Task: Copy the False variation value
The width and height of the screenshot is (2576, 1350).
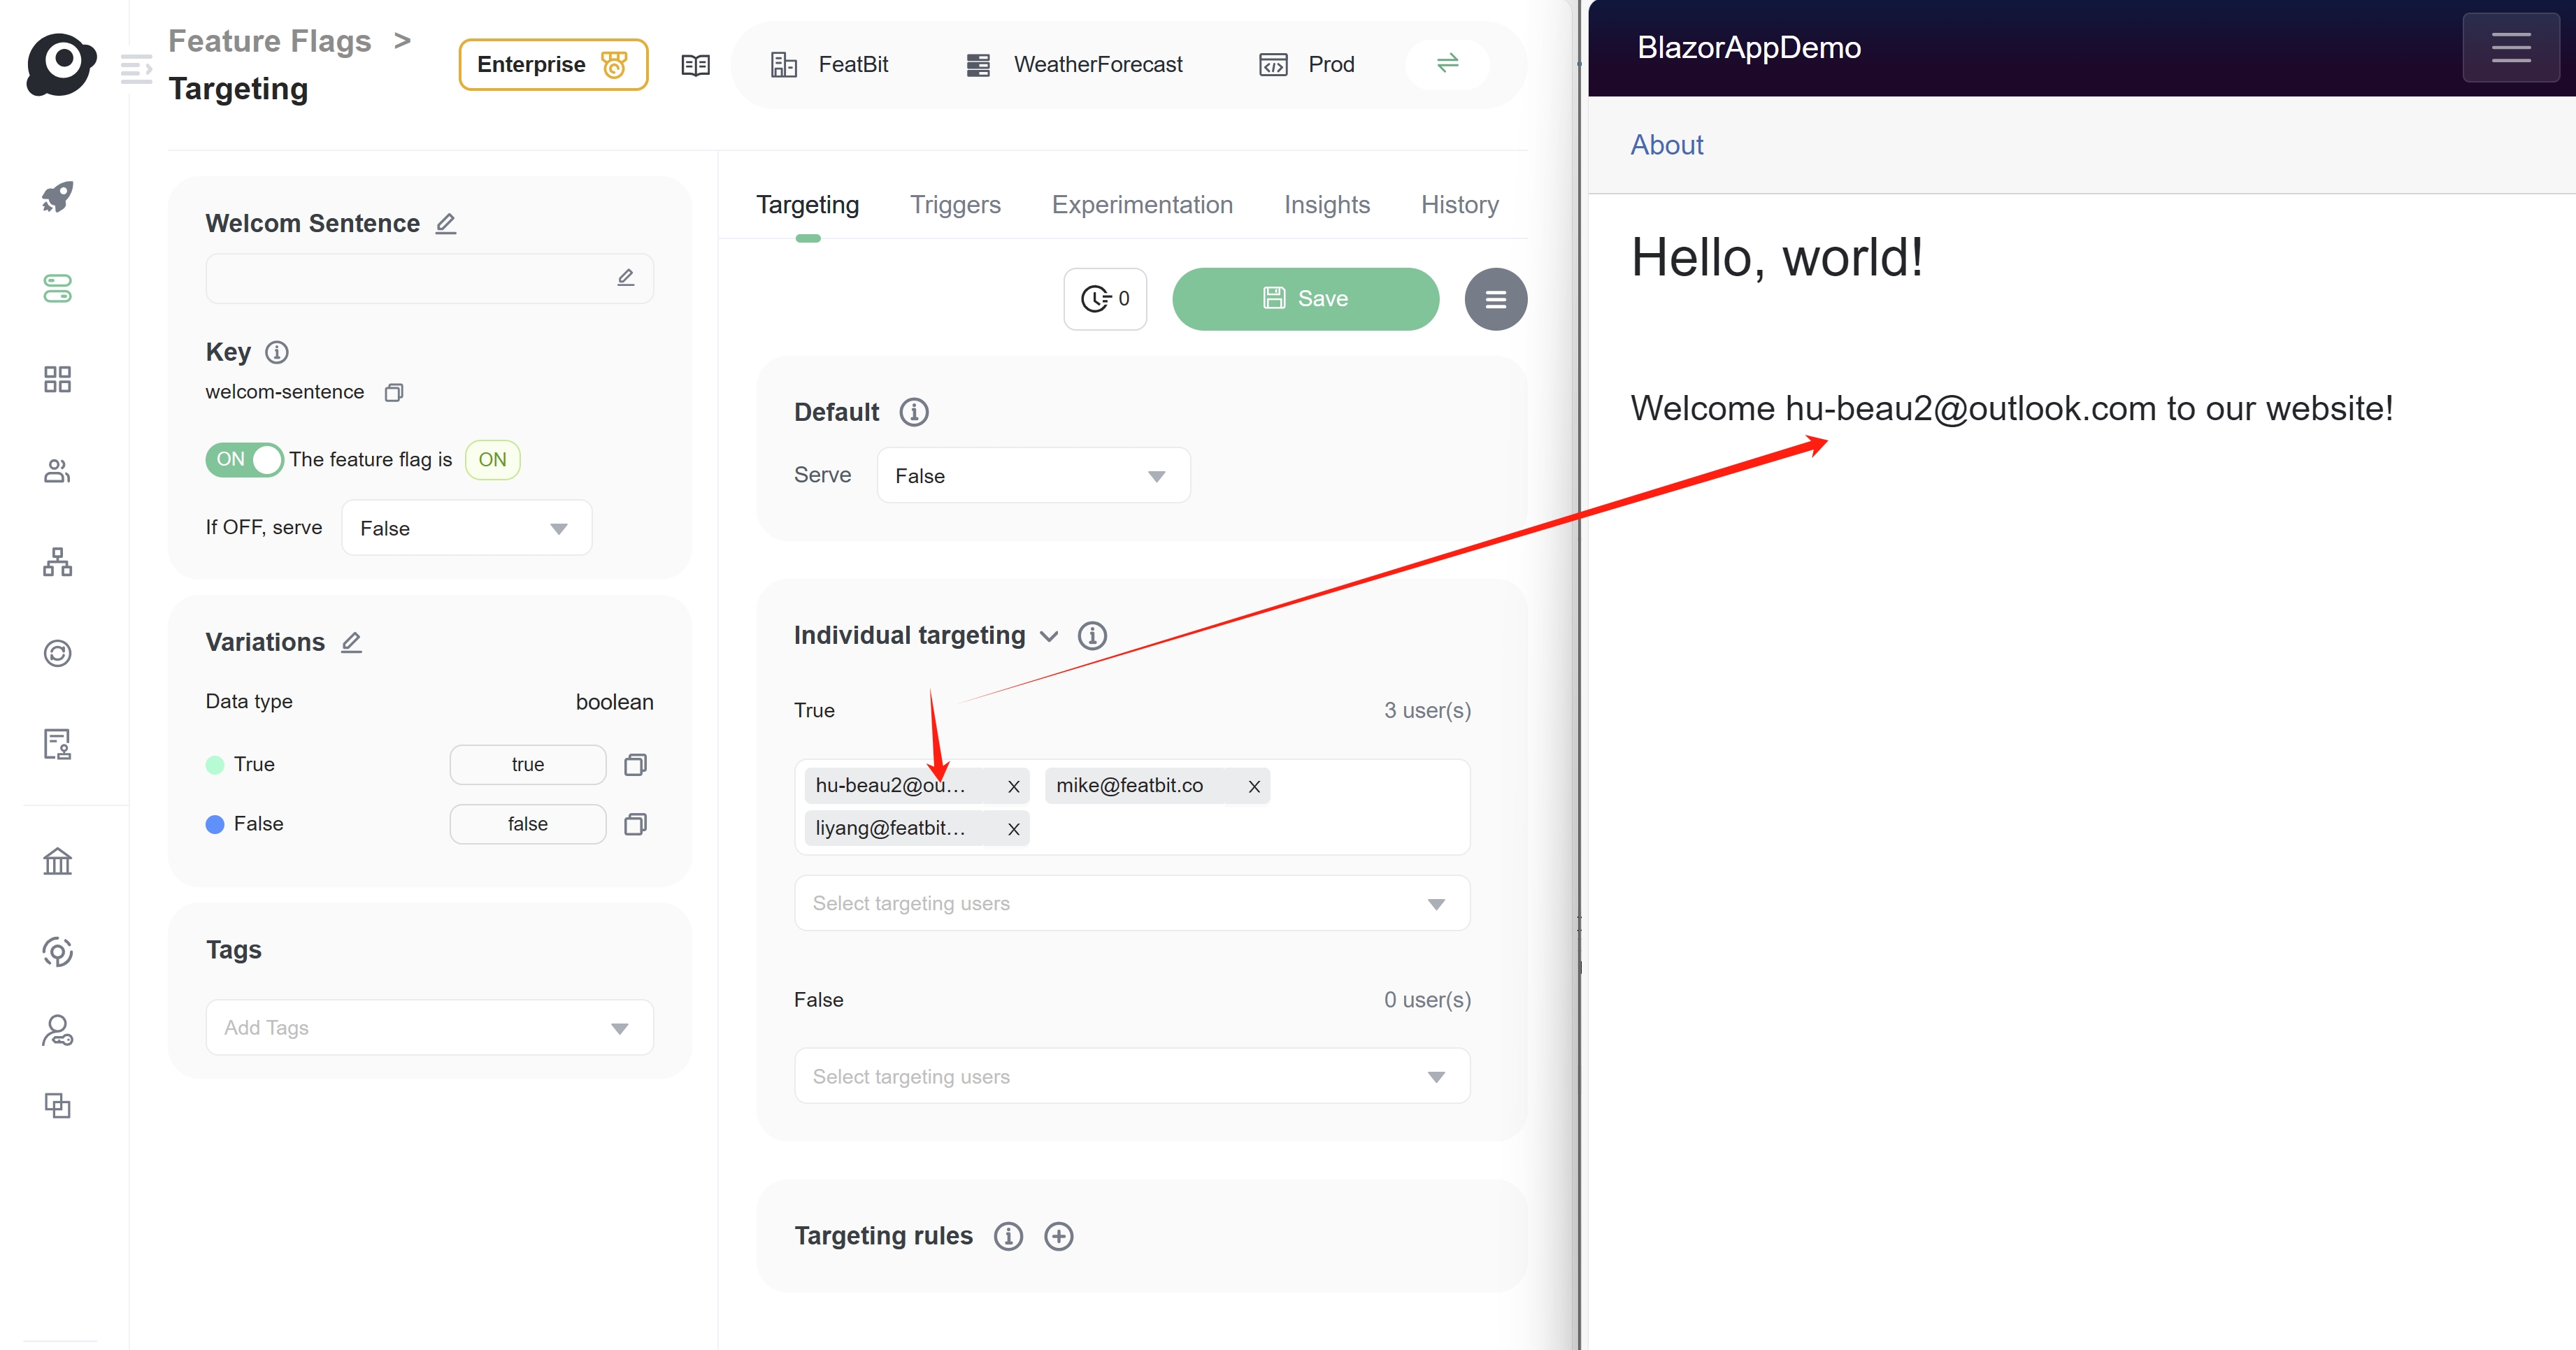Action: click(x=635, y=824)
